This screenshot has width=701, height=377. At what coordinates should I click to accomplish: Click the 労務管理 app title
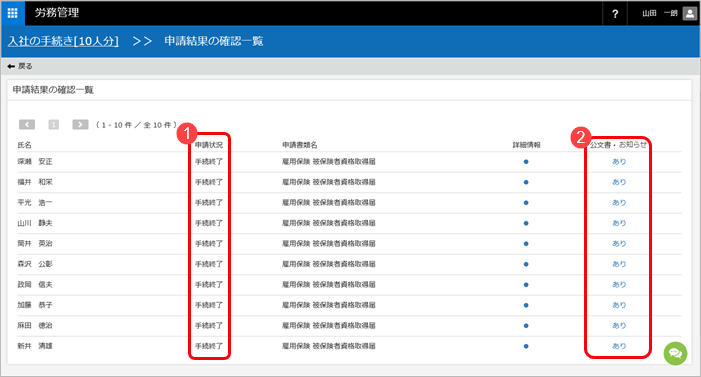[57, 13]
